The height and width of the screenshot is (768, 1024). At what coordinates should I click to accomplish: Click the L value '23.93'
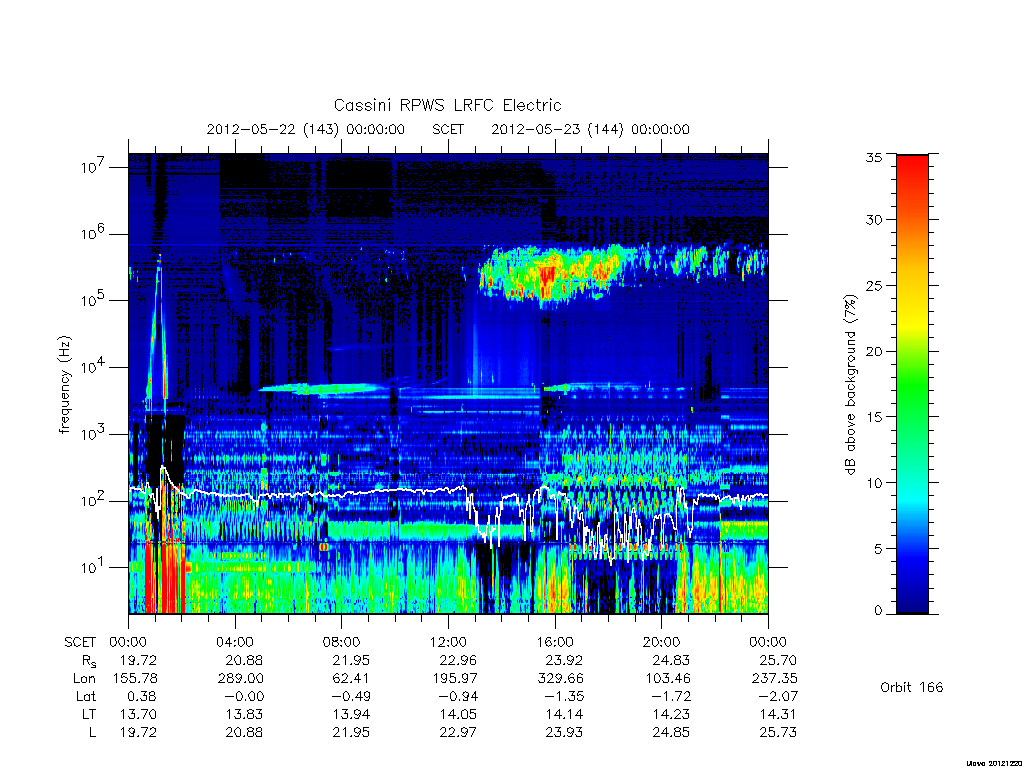point(564,733)
